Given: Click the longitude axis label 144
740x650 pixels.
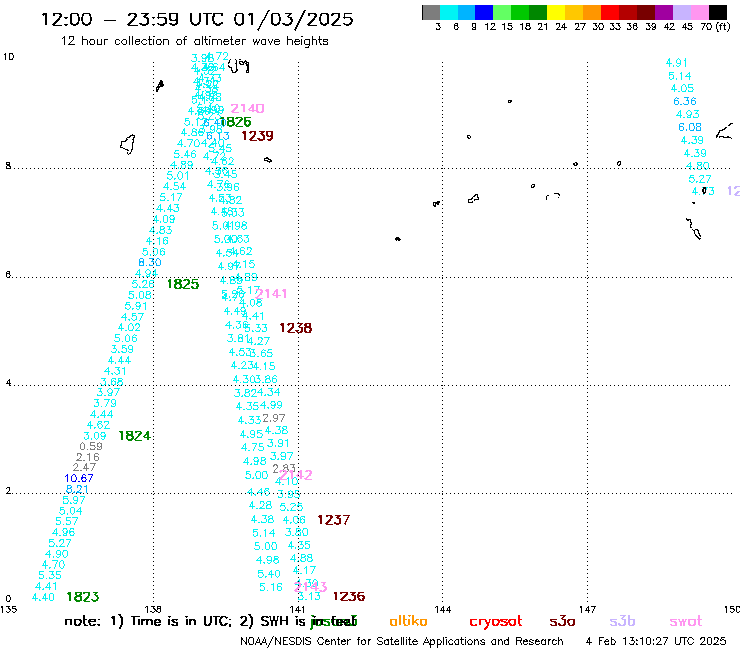Looking at the screenshot, I should pos(443,609).
